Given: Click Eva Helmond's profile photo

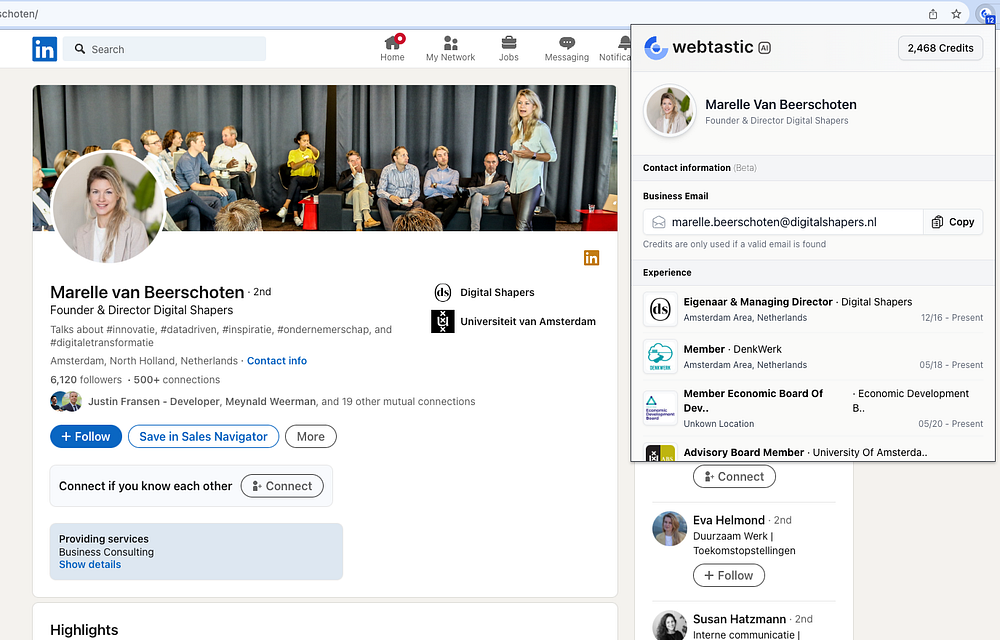Looking at the screenshot, I should click(670, 528).
